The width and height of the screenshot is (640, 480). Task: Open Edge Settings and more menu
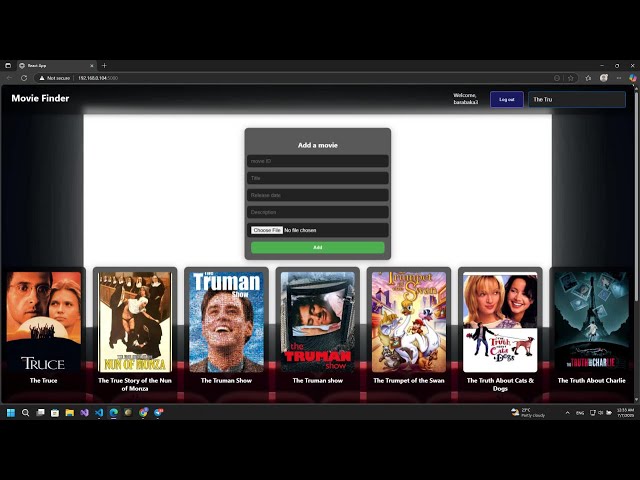point(619,78)
